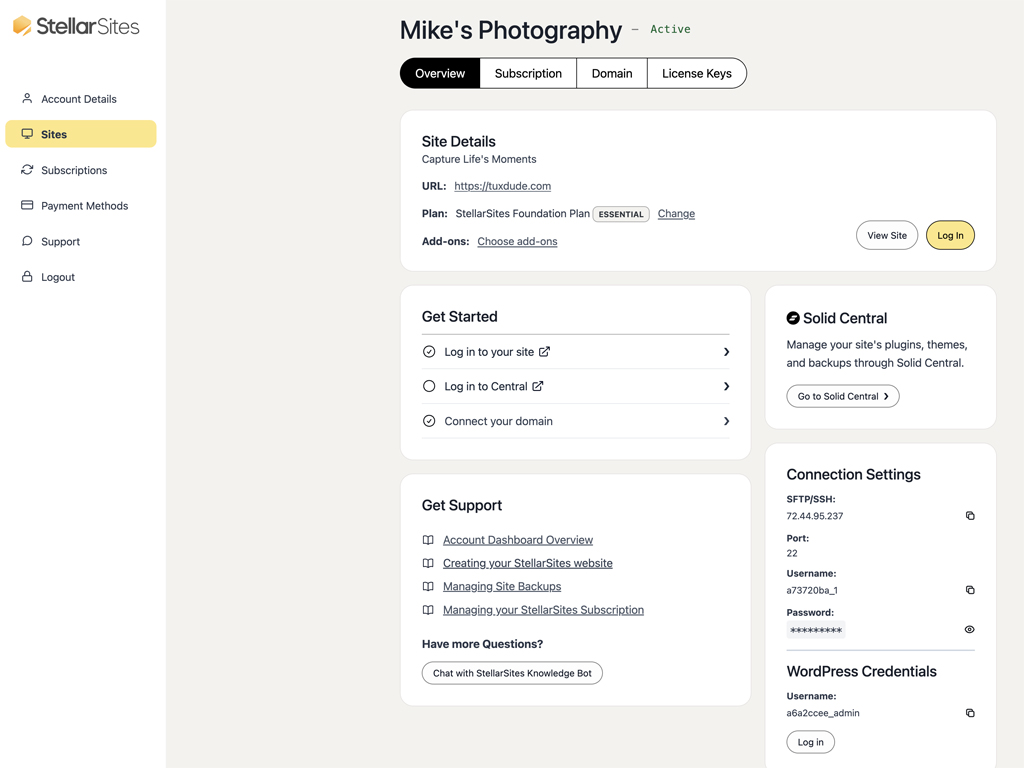Click the Choose add-ons link
Screen dimensions: 1024x768
(517, 241)
